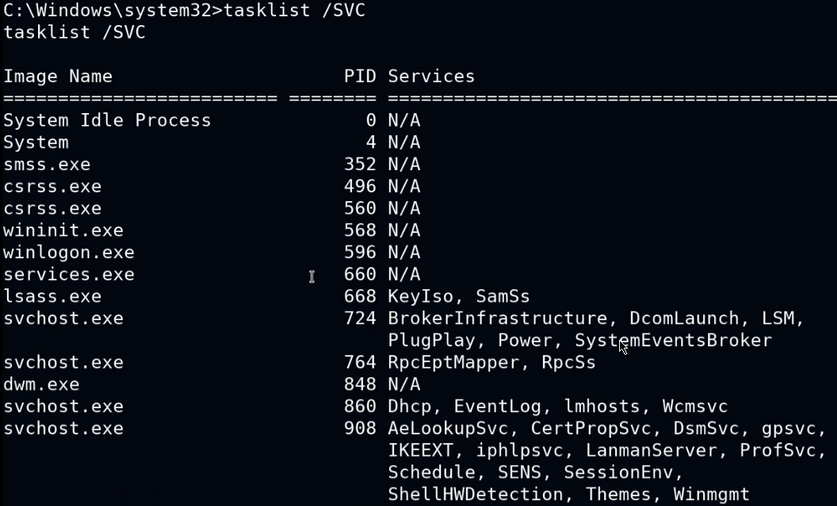Click the LanmanServer service name
The width and height of the screenshot is (837, 506).
click(651, 450)
